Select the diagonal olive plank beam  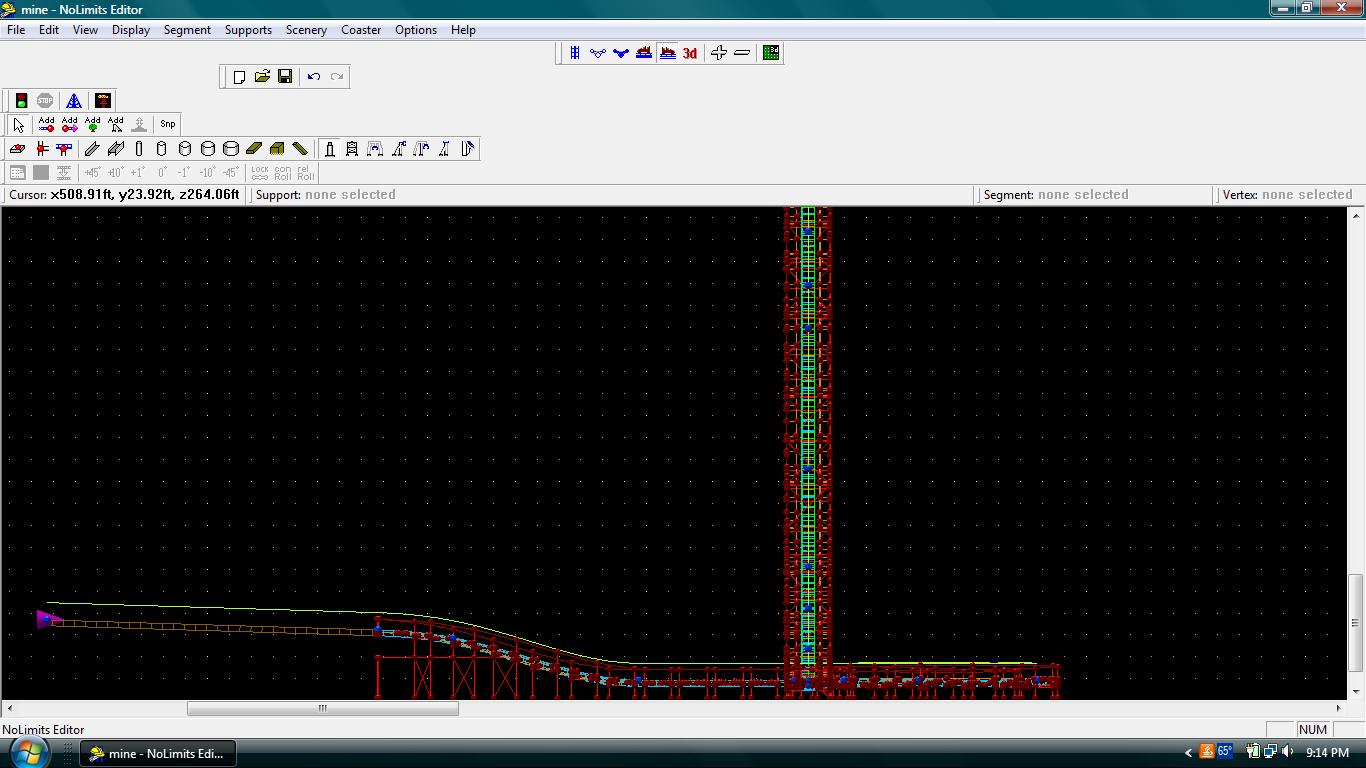pos(300,149)
